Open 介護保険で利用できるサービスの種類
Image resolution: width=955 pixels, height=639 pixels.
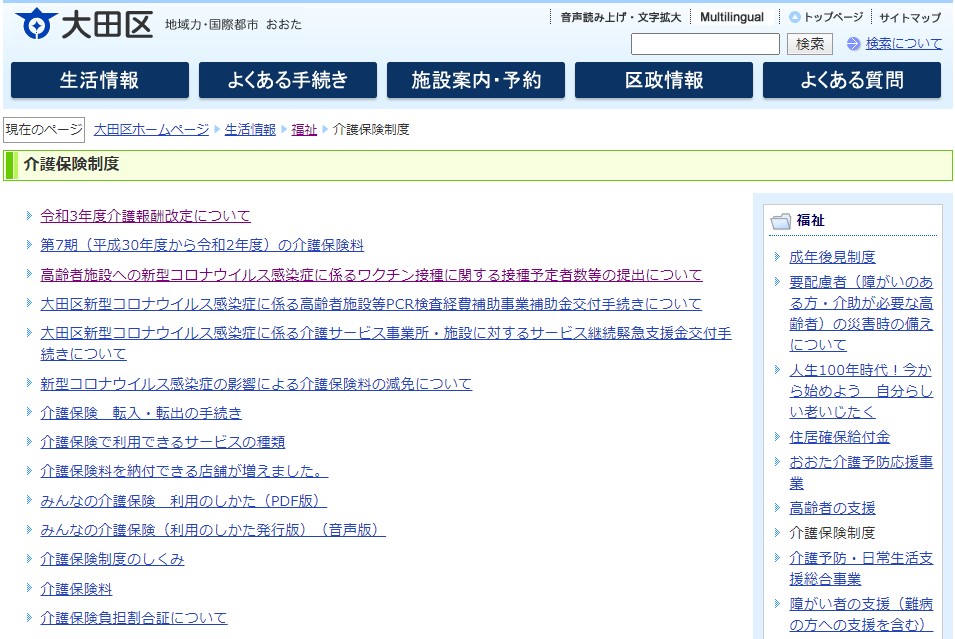pyautogui.click(x=163, y=442)
